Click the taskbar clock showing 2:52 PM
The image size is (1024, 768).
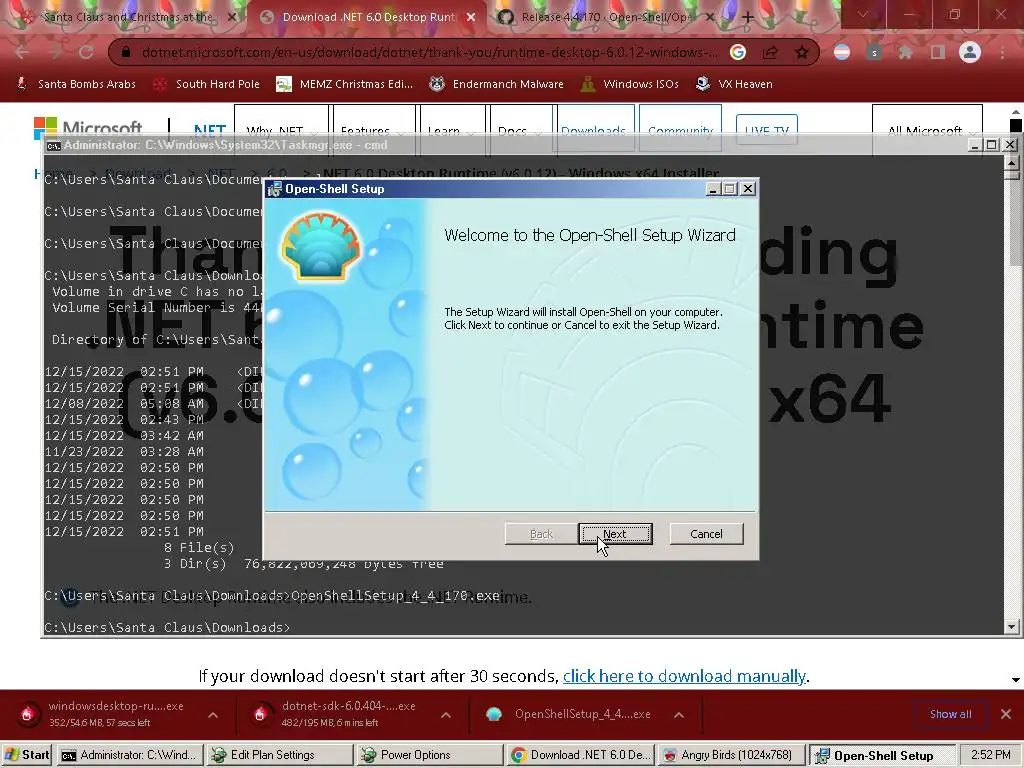pyautogui.click(x=990, y=755)
